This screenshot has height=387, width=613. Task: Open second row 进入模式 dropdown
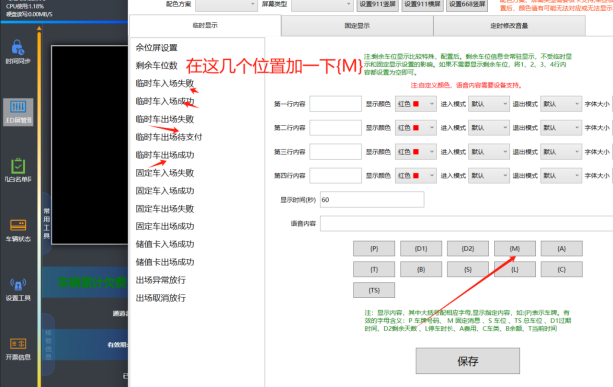[489, 128]
